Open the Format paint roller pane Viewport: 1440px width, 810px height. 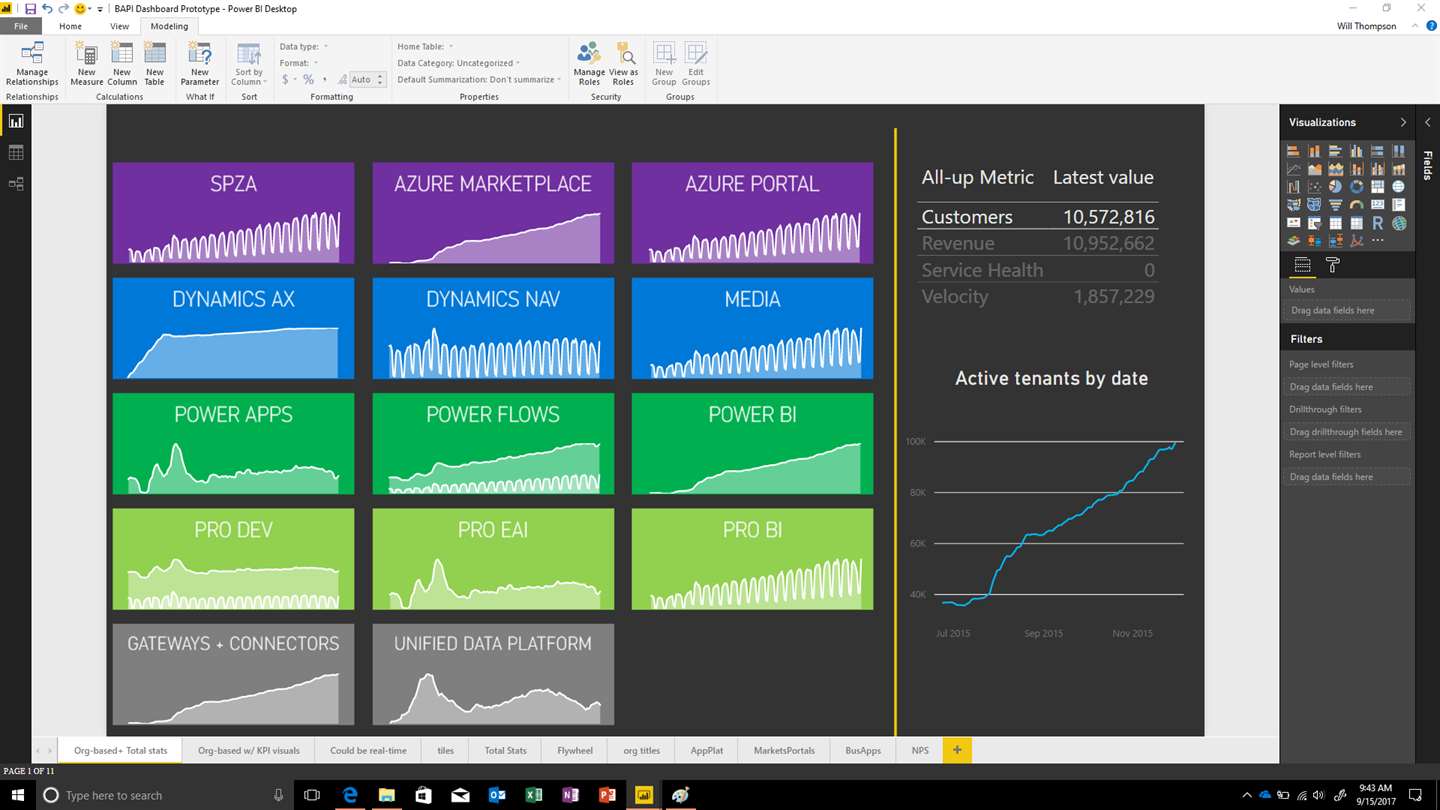tap(1333, 265)
